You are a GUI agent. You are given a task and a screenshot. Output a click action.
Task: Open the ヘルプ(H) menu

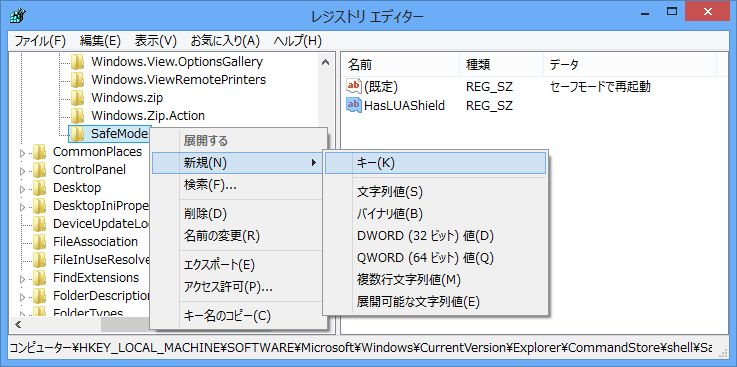click(298, 41)
